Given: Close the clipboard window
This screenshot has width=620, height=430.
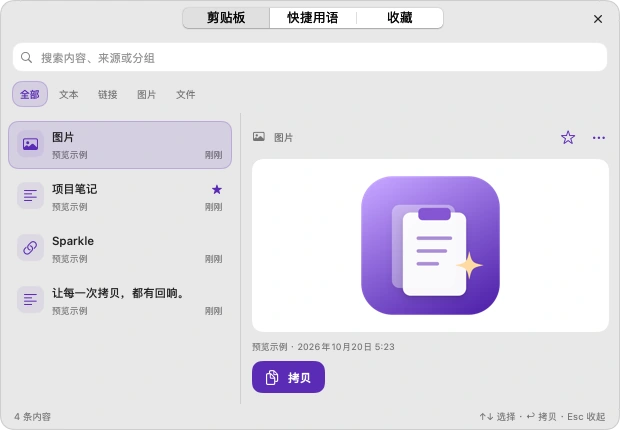Looking at the screenshot, I should tap(597, 19).
